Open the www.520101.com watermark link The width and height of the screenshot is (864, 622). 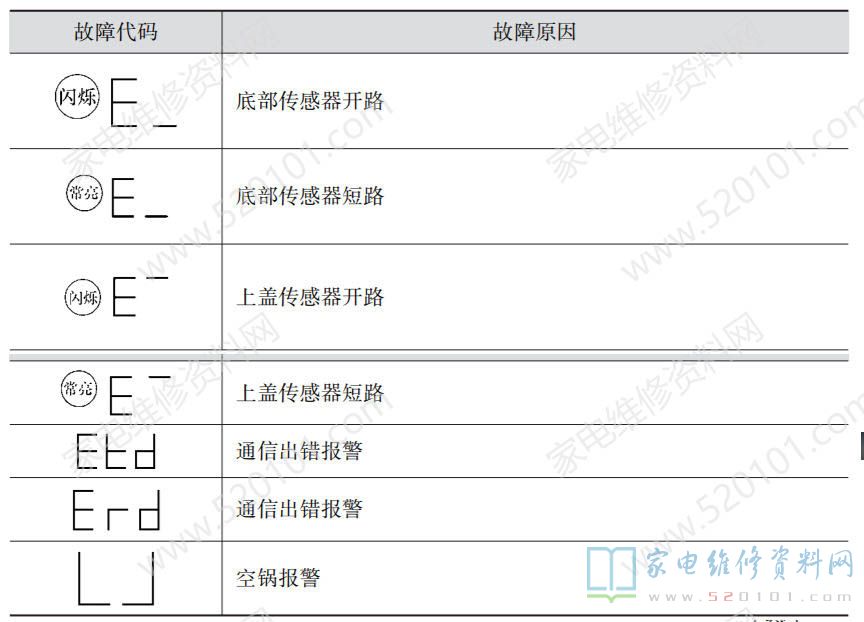point(750,597)
